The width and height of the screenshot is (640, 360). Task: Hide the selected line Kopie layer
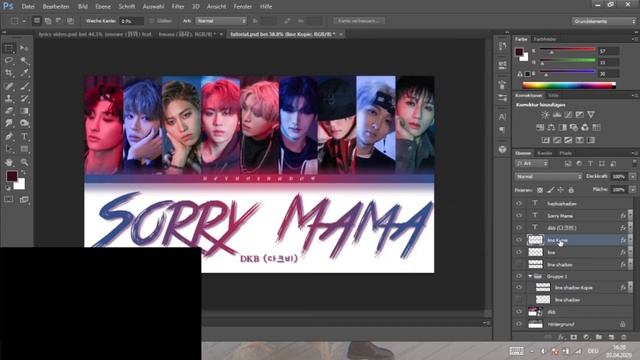519,240
